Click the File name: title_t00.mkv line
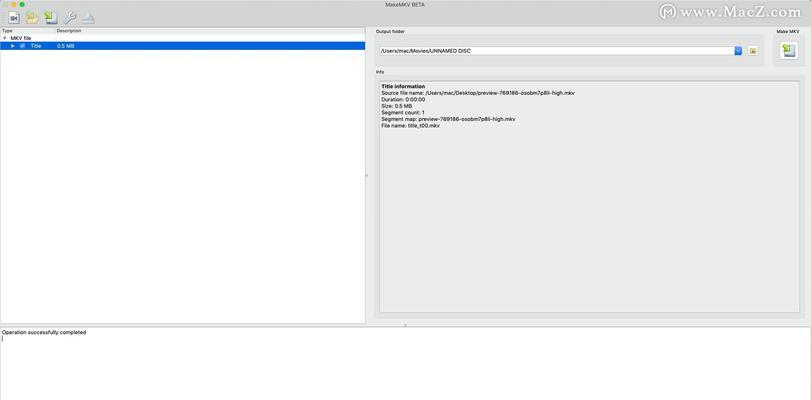Screen dimensions: 811x400 pyautogui.click(x=410, y=126)
